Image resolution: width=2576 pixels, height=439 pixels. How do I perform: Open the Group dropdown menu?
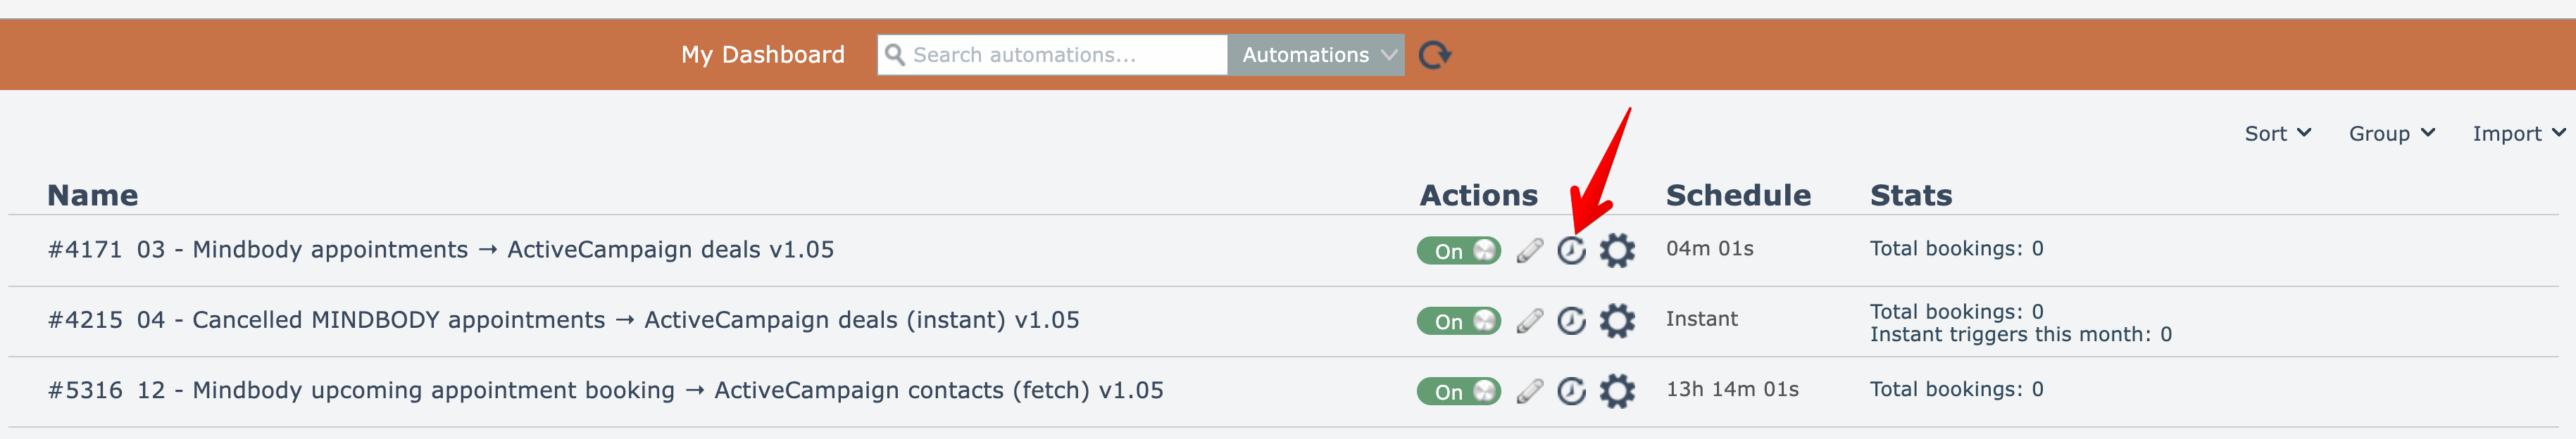(x=2391, y=133)
